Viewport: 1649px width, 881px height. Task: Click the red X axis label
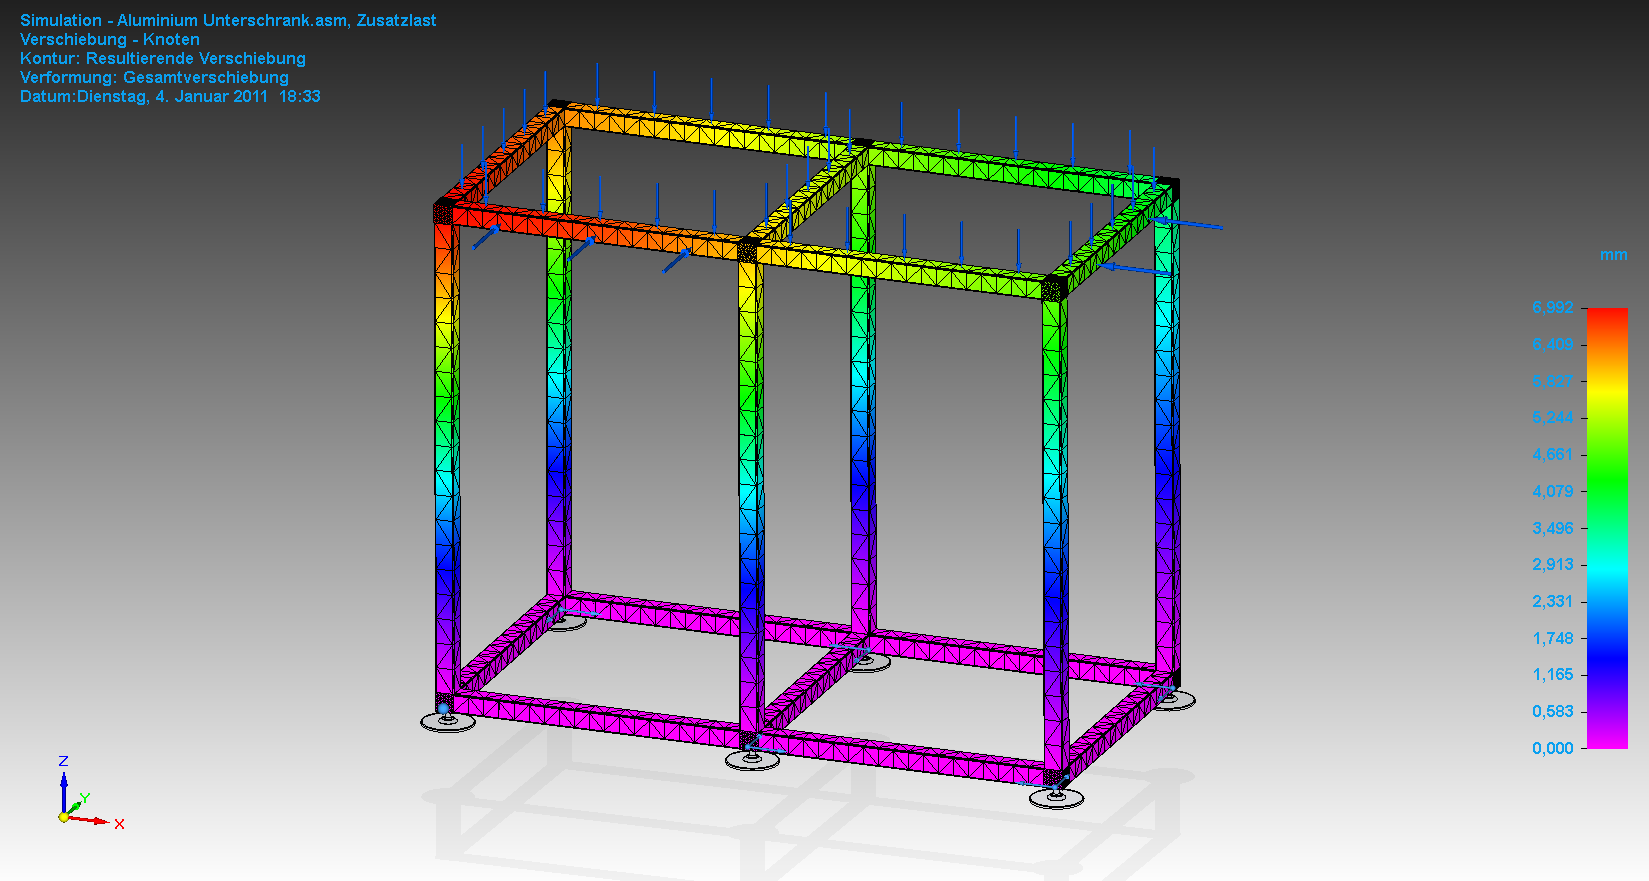pyautogui.click(x=119, y=825)
